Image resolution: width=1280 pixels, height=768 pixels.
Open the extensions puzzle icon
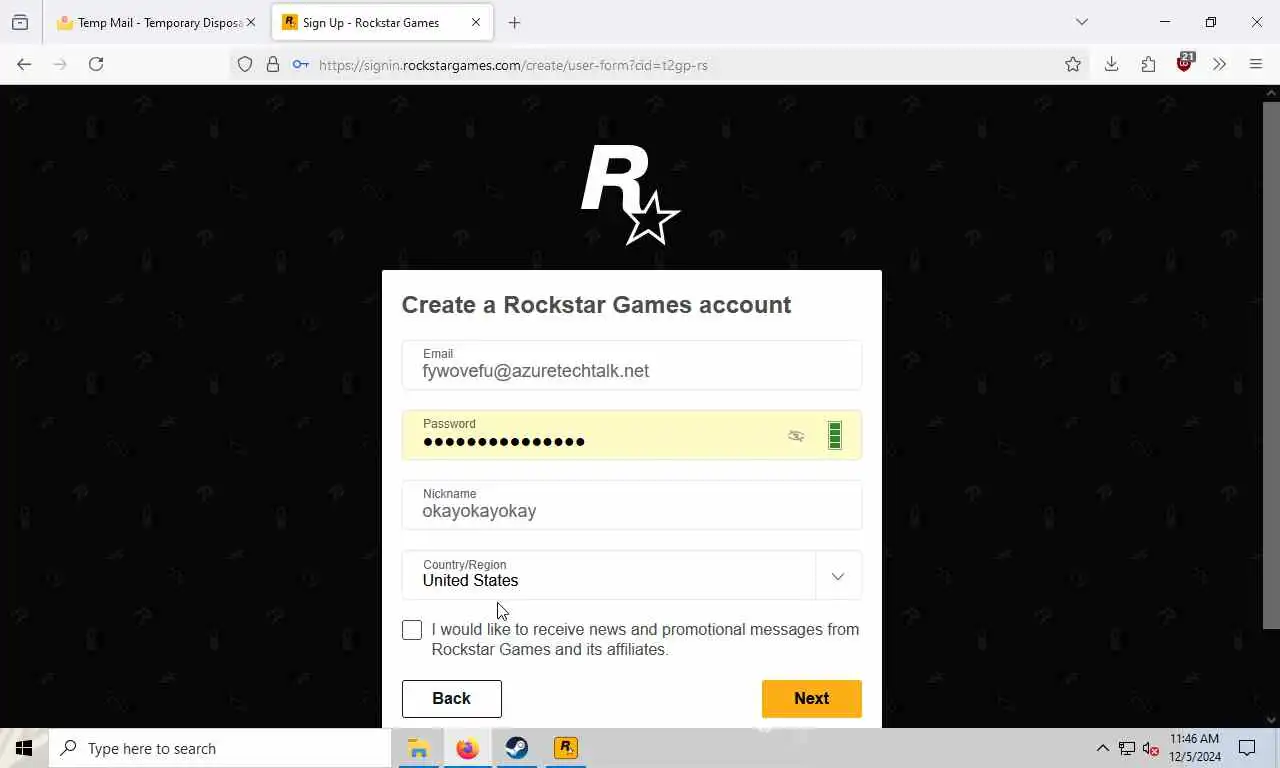click(x=1148, y=64)
